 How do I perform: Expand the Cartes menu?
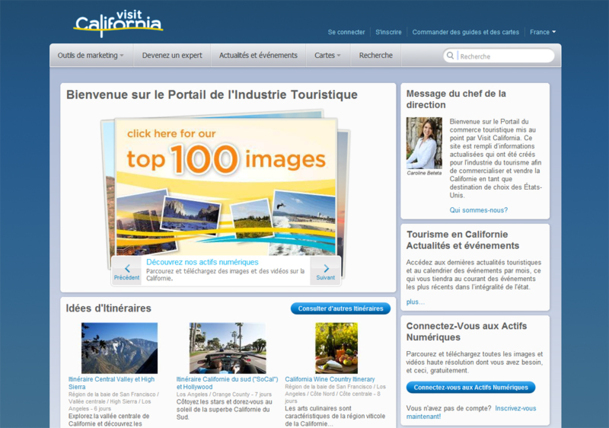pos(328,55)
